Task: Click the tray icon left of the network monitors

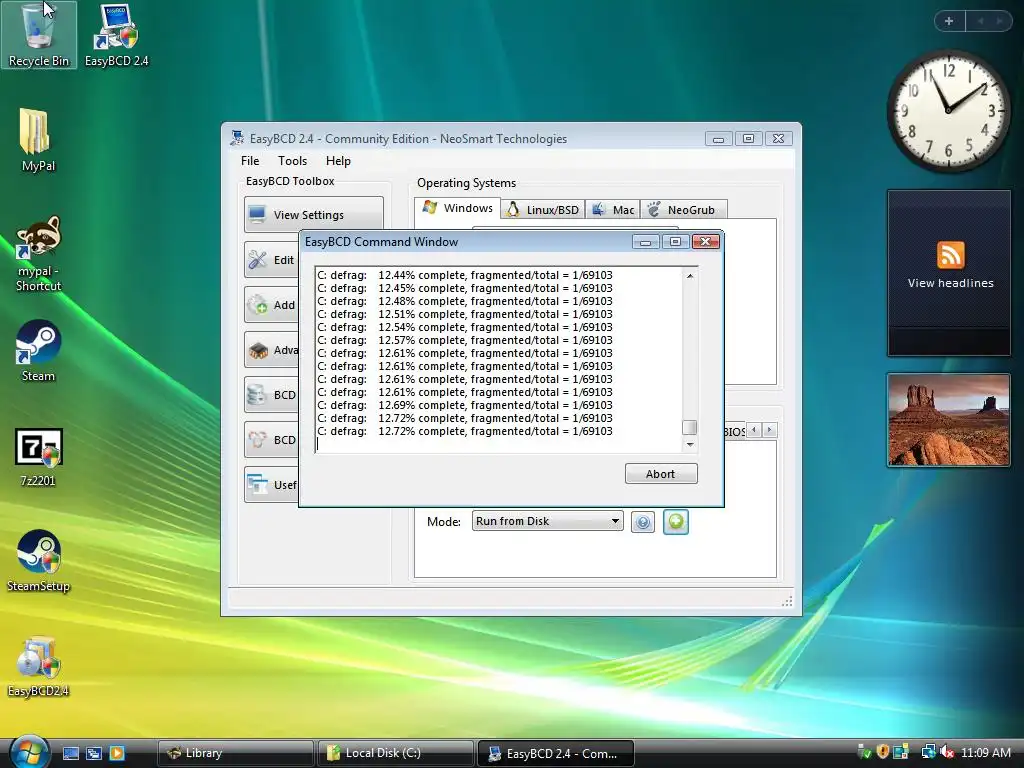Action: pyautogui.click(x=901, y=752)
